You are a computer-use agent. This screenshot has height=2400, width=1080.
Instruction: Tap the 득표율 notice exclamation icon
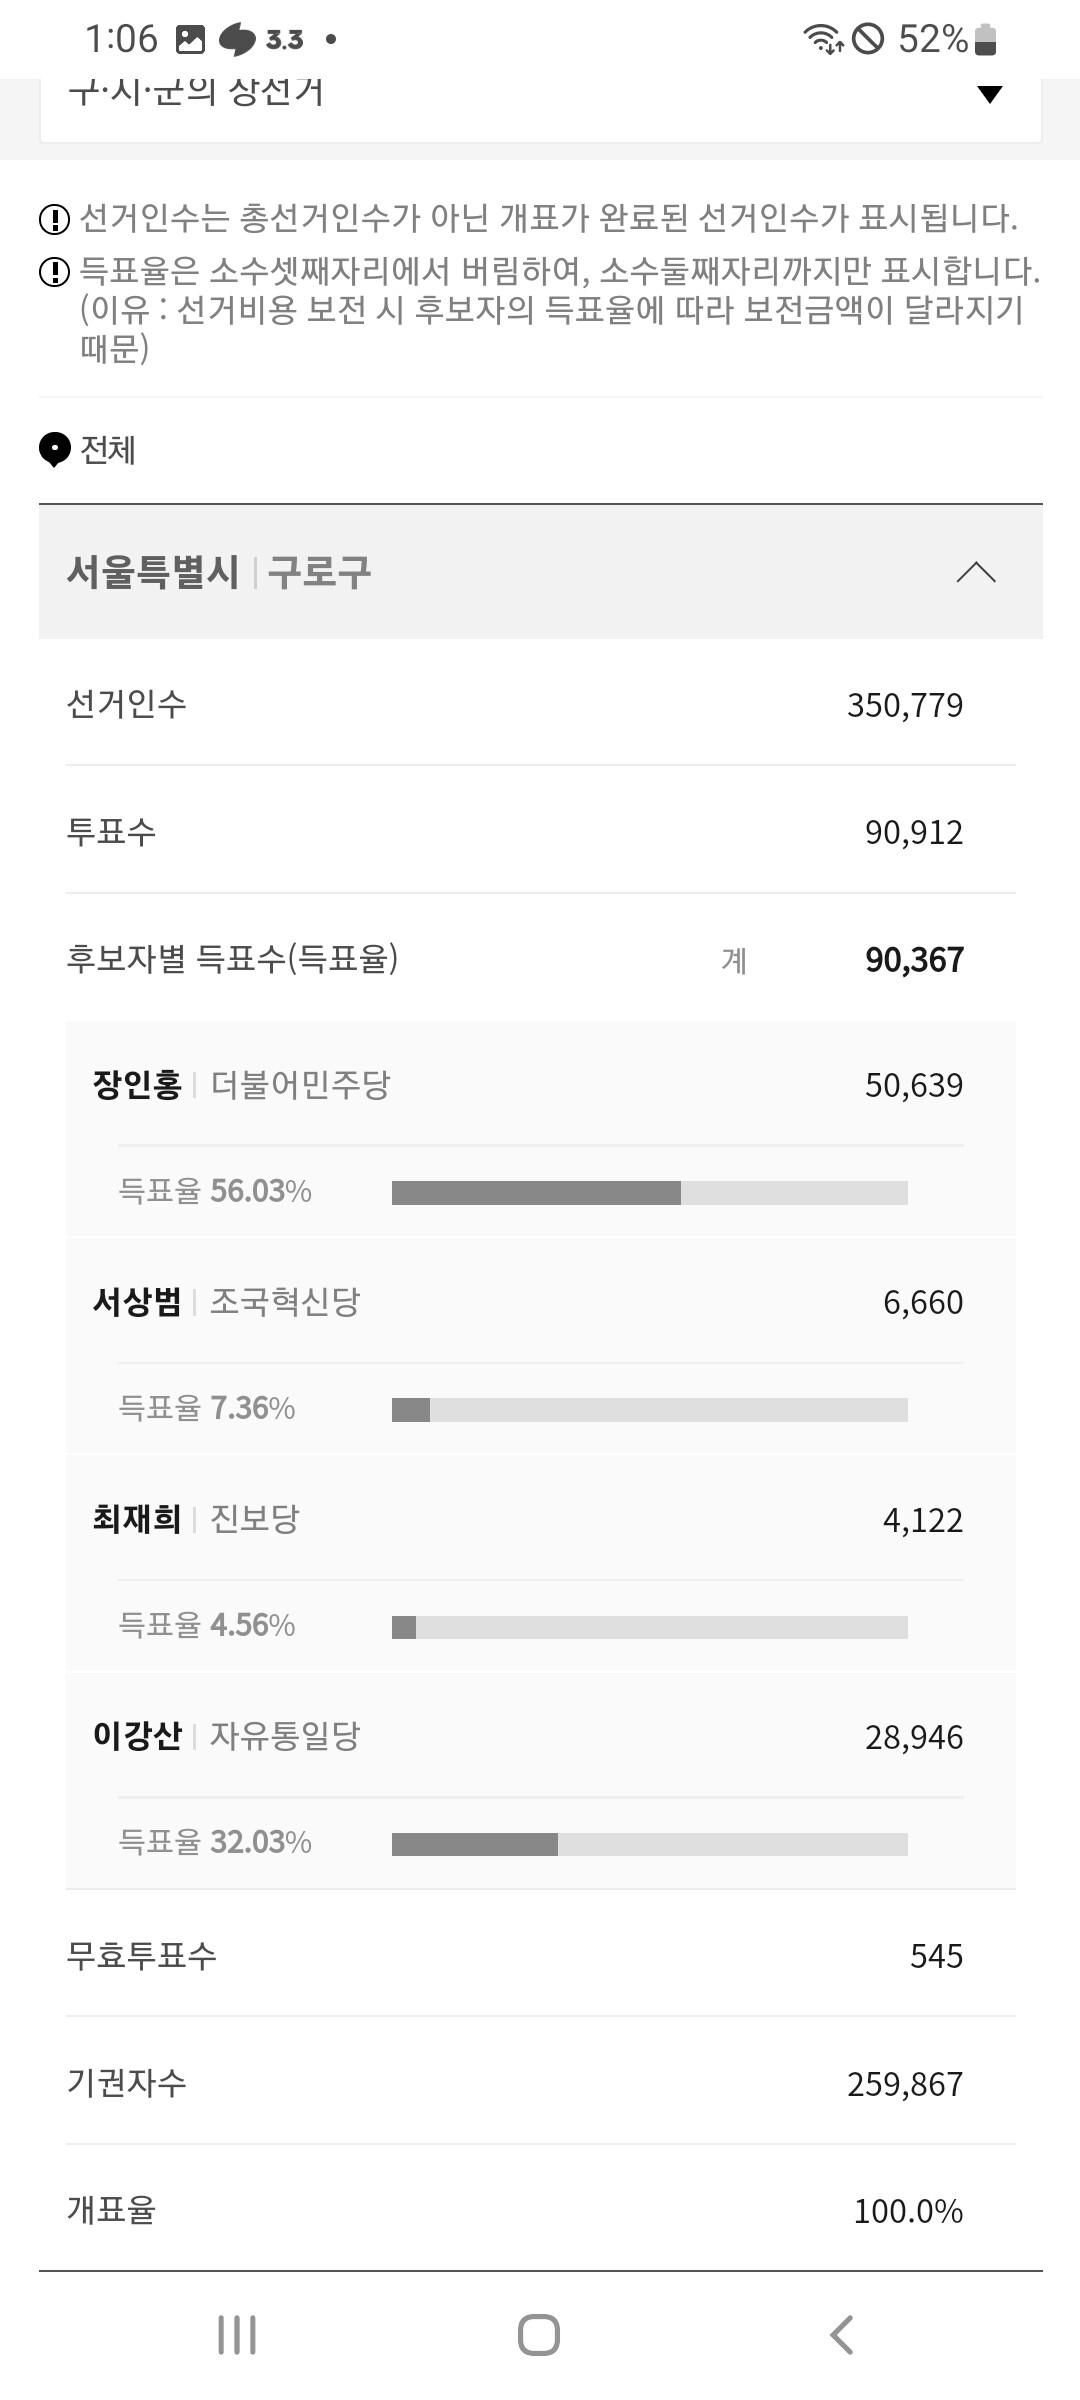coord(54,271)
